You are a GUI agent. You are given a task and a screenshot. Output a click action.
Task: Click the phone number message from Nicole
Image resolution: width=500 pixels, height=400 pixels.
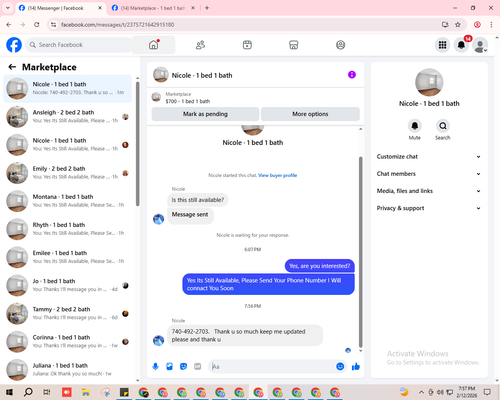tap(245, 335)
